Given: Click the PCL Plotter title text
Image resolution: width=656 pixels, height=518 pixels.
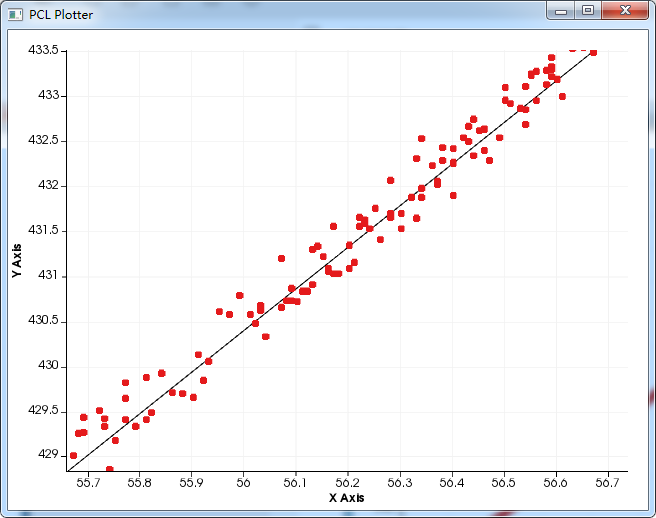Looking at the screenshot, I should (61, 15).
